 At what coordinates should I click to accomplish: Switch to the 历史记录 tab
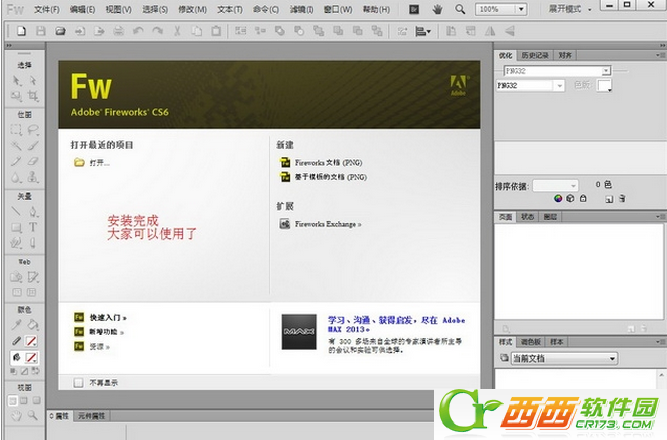tap(535, 55)
